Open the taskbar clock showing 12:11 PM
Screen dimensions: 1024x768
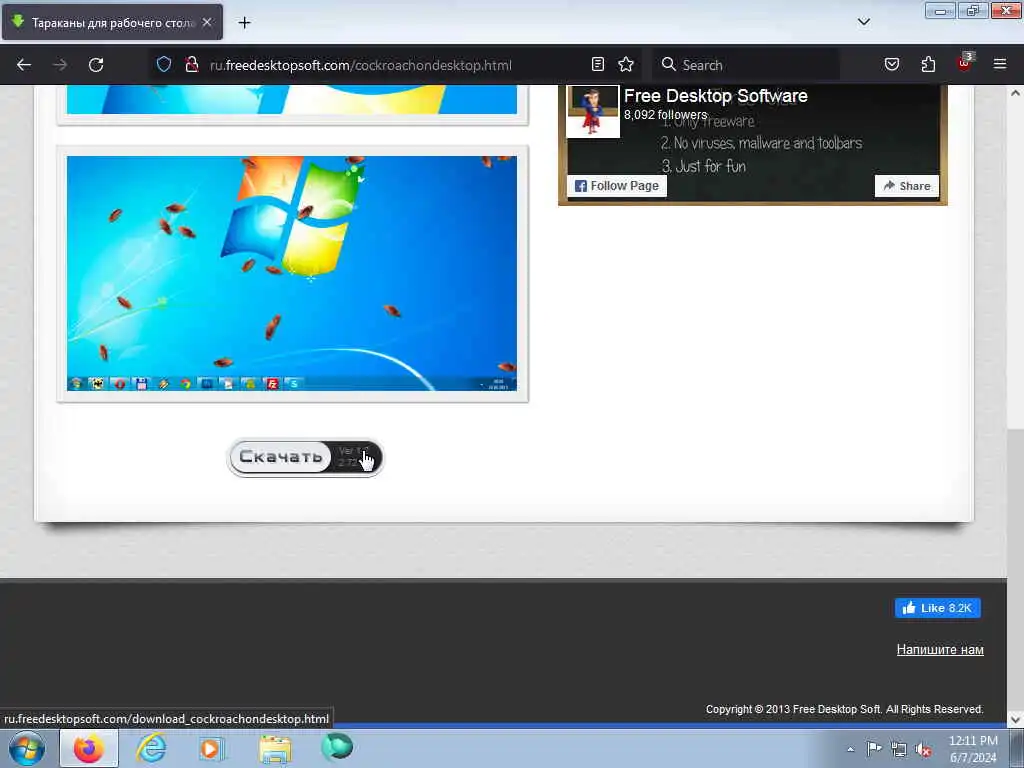[973, 748]
